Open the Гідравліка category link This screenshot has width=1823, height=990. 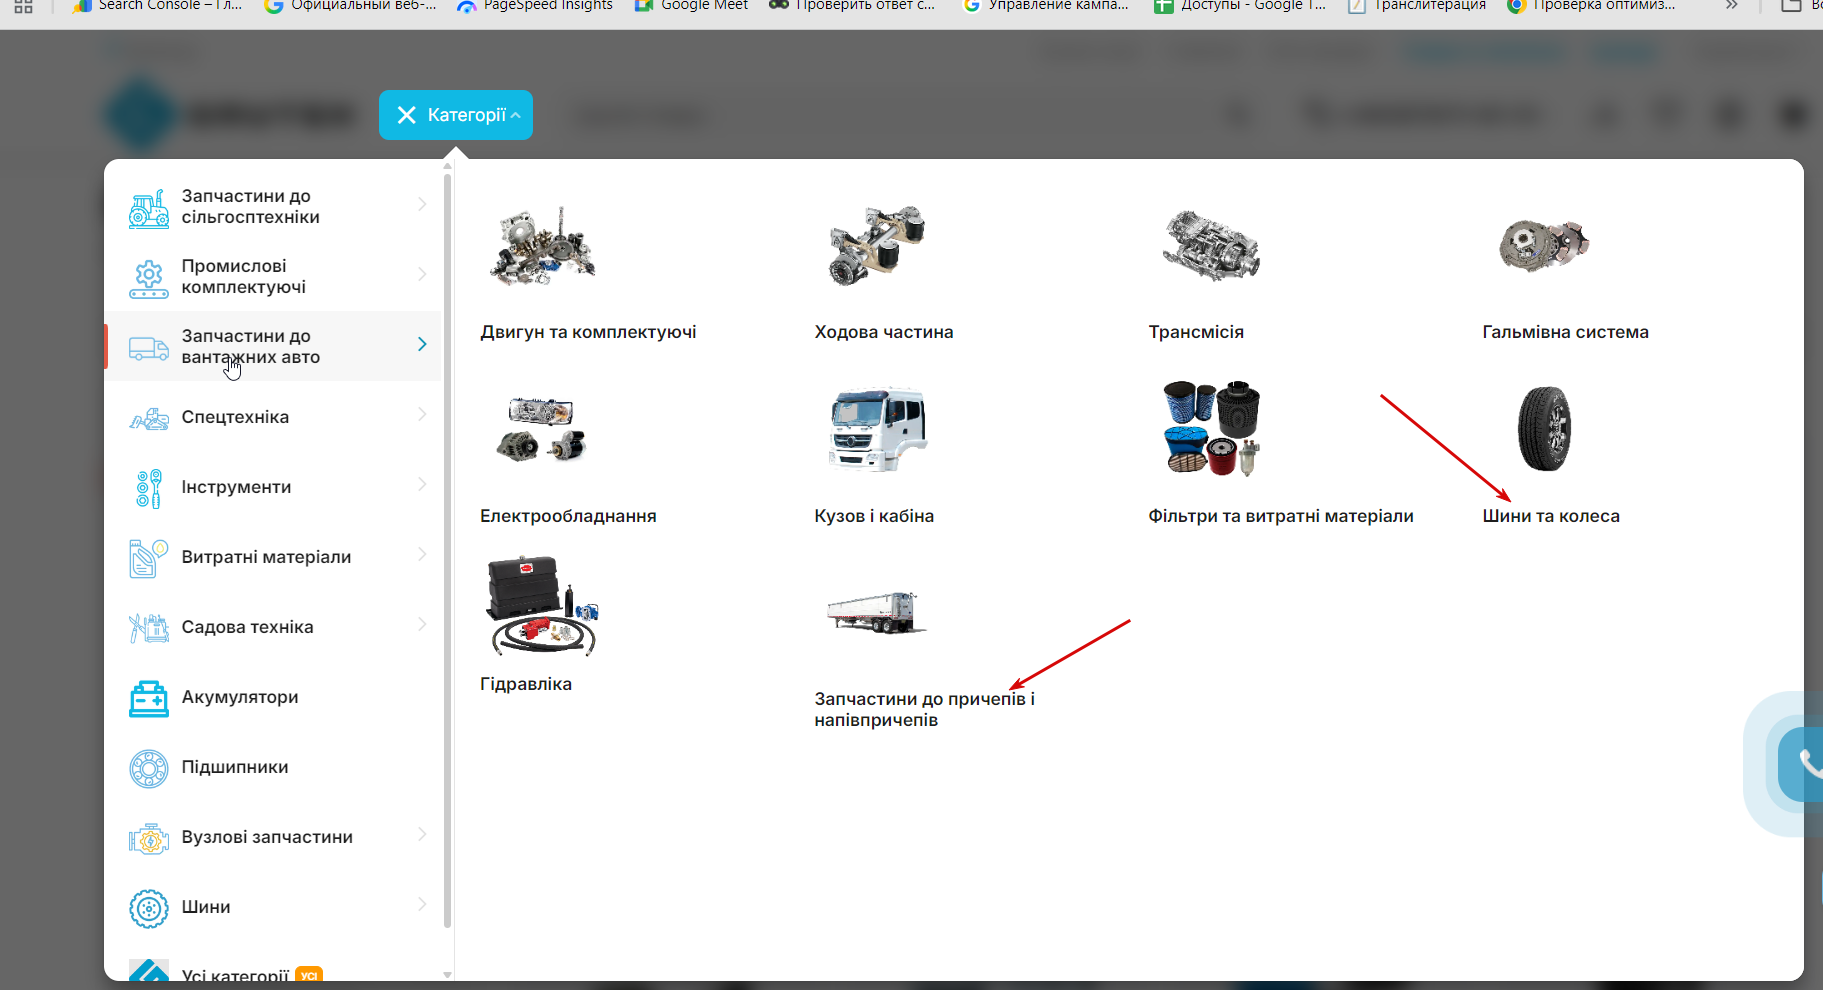[x=526, y=684]
